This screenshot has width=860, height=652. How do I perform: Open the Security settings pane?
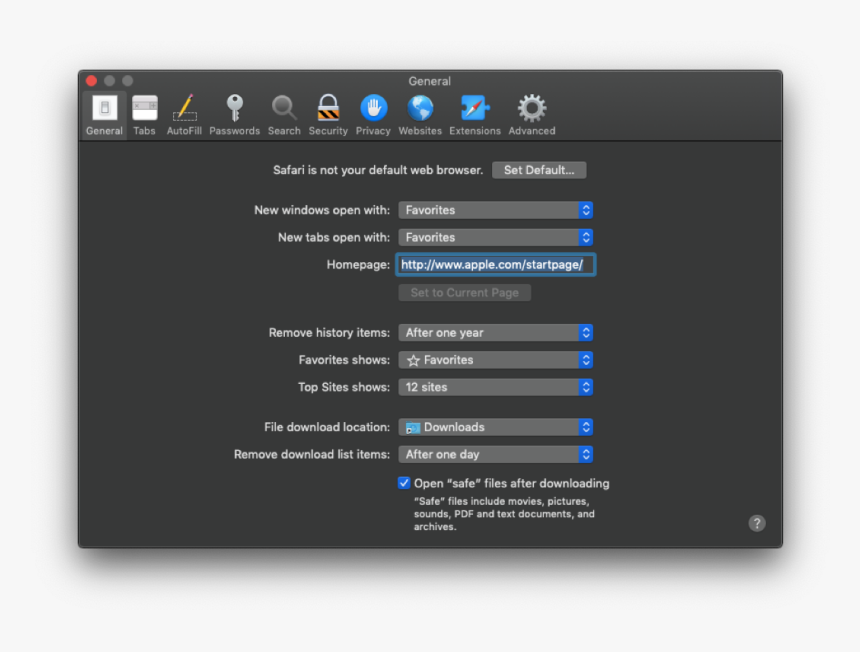coord(328,112)
